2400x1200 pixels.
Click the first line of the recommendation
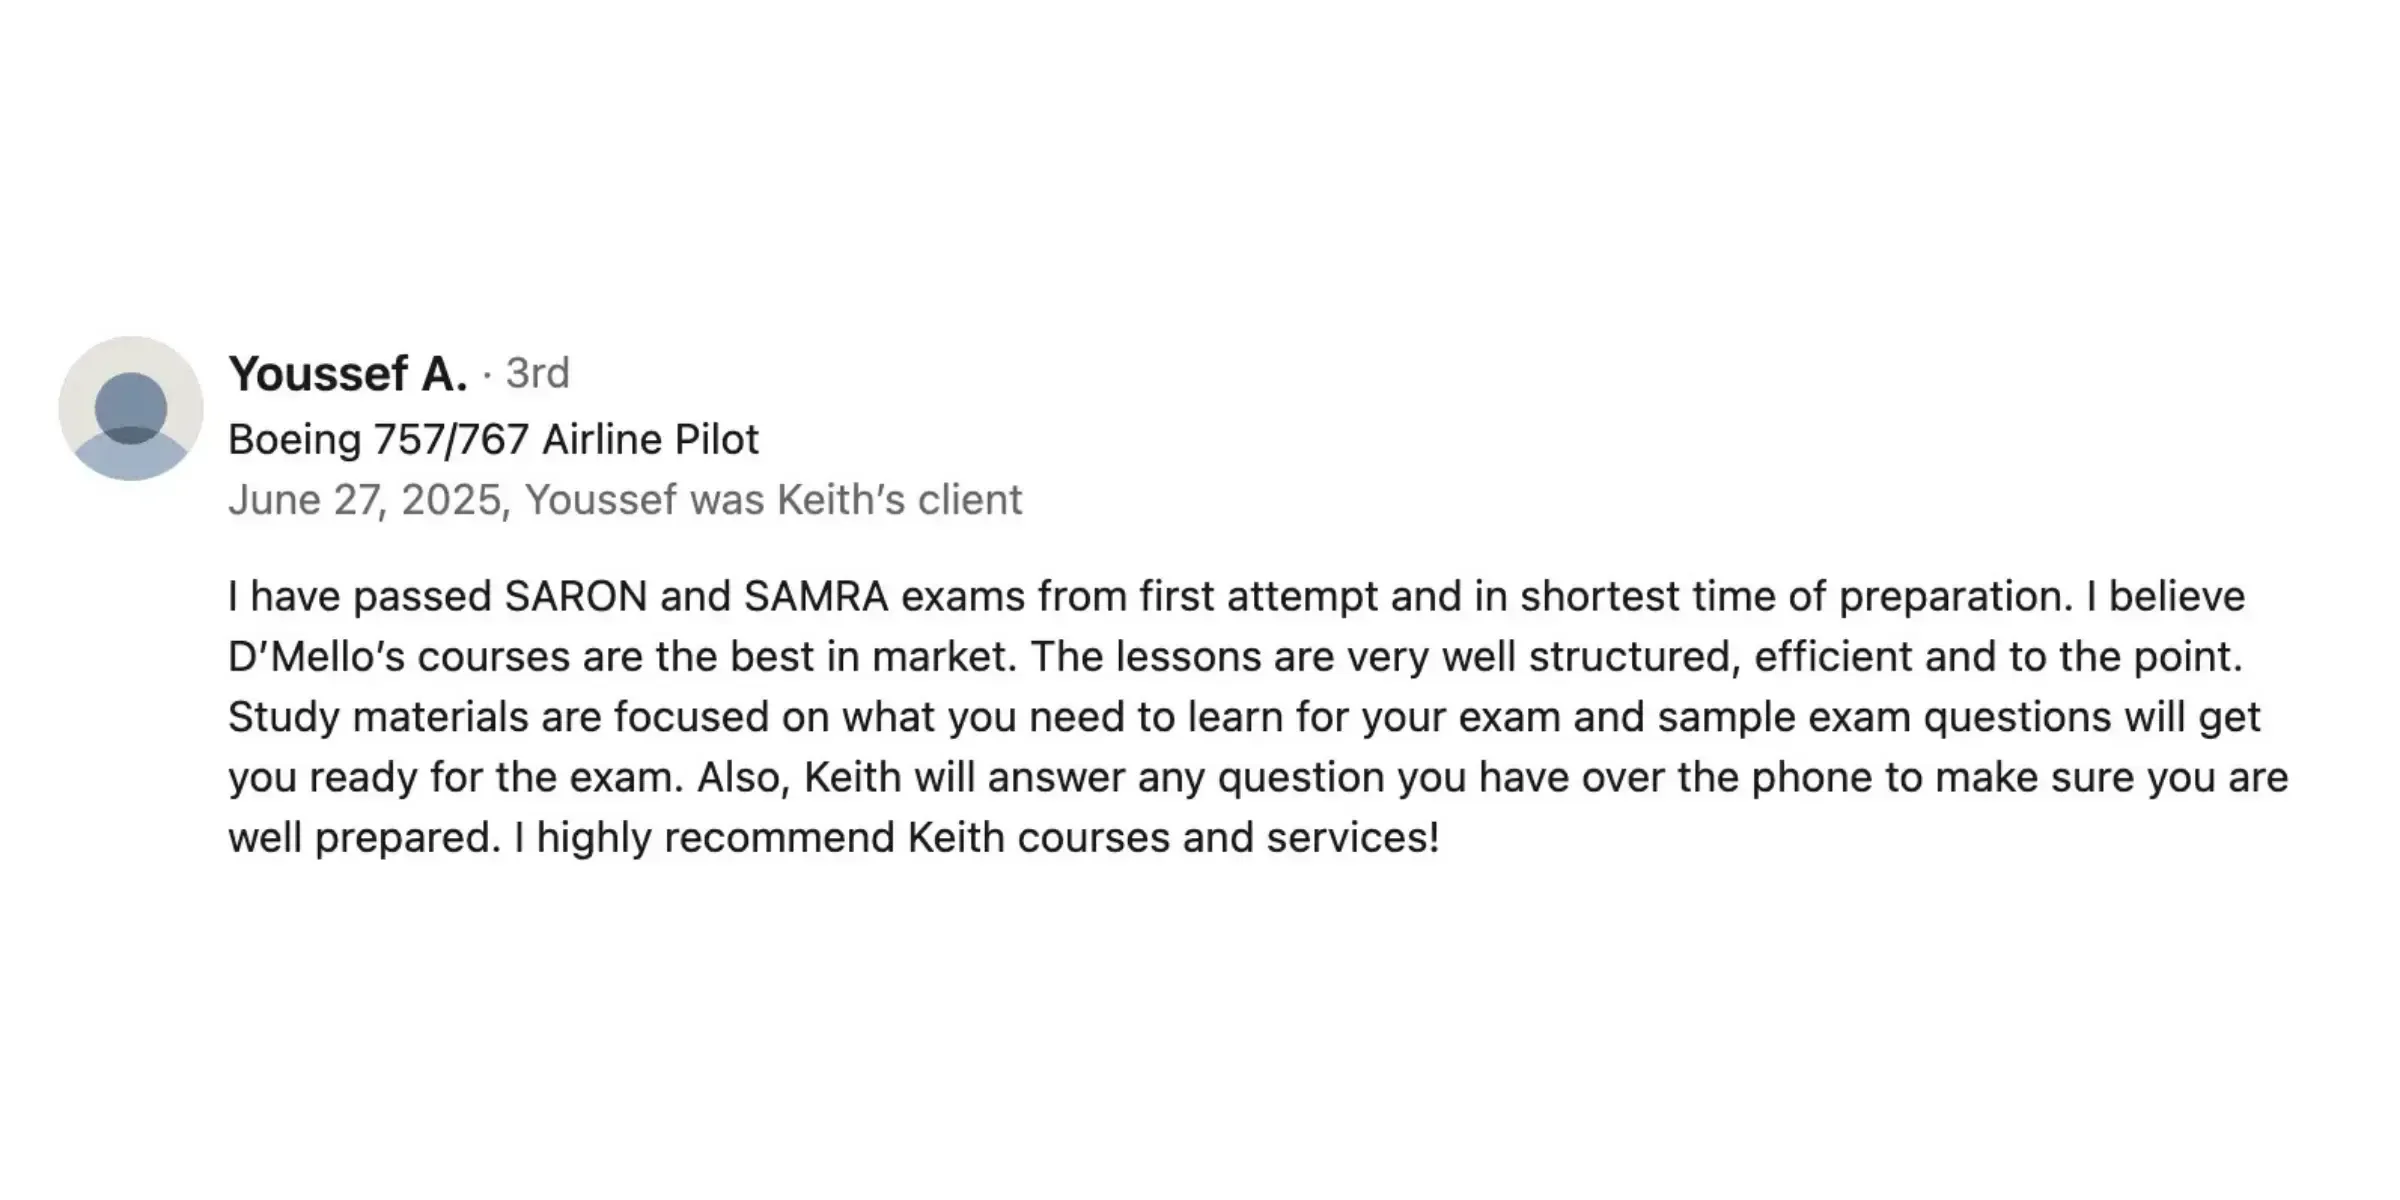[1236, 597]
